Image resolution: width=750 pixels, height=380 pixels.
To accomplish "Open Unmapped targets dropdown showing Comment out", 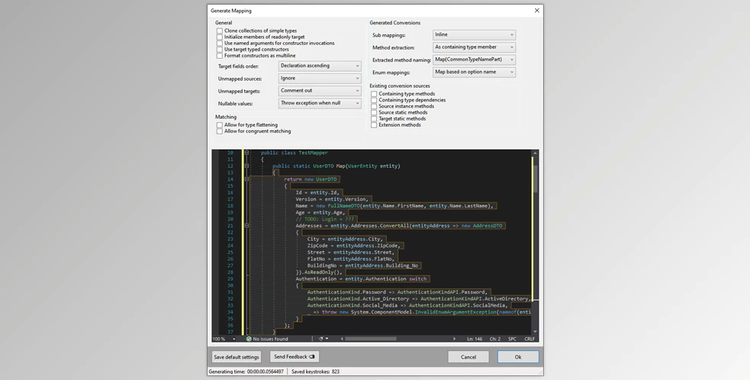I will [320, 90].
